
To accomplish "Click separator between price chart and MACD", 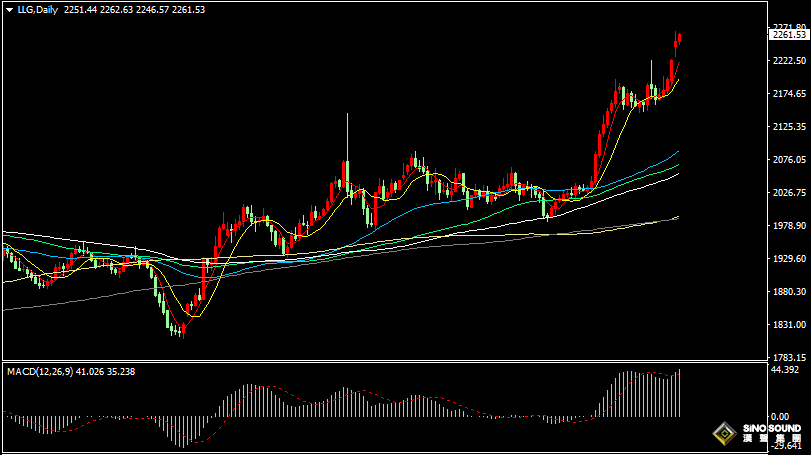I will coord(400,362).
